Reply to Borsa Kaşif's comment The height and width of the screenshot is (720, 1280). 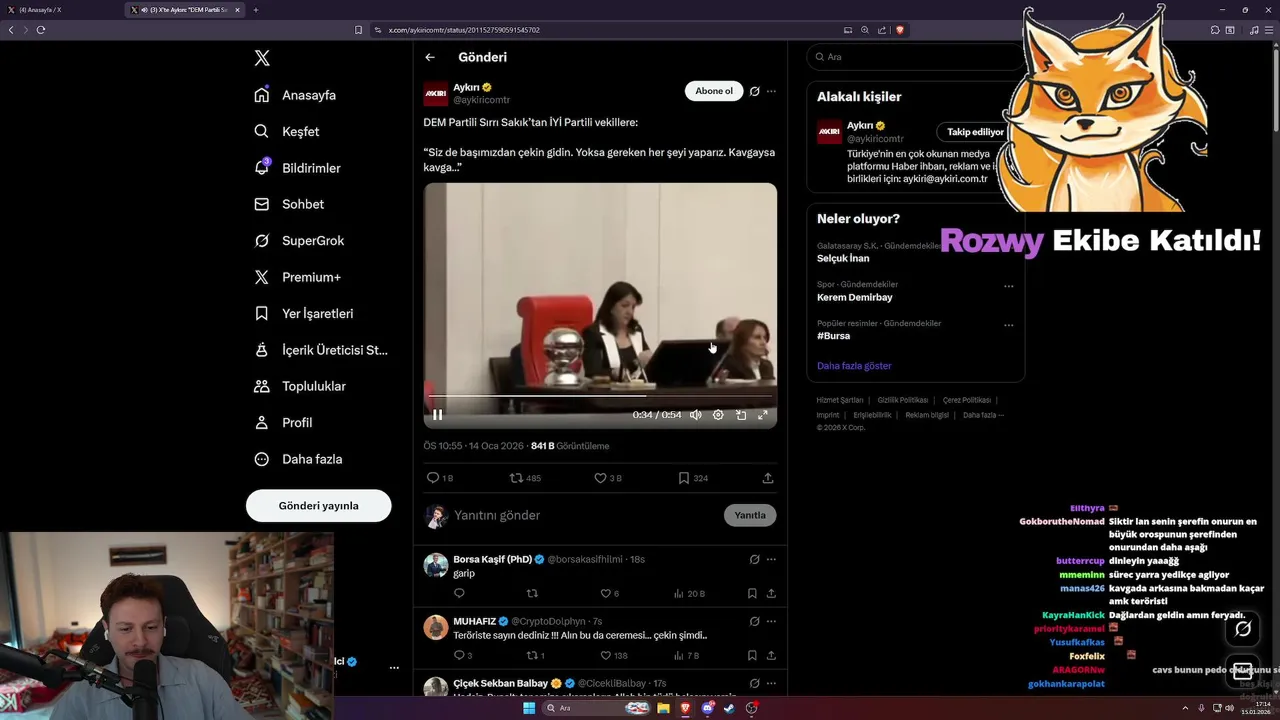459,593
